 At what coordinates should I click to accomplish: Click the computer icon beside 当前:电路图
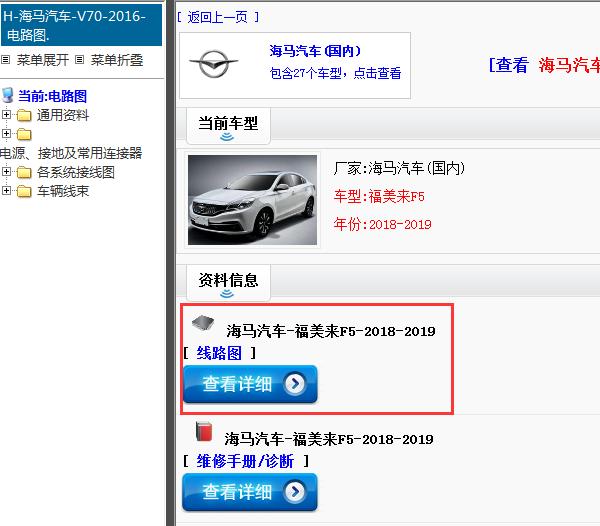coord(8,96)
